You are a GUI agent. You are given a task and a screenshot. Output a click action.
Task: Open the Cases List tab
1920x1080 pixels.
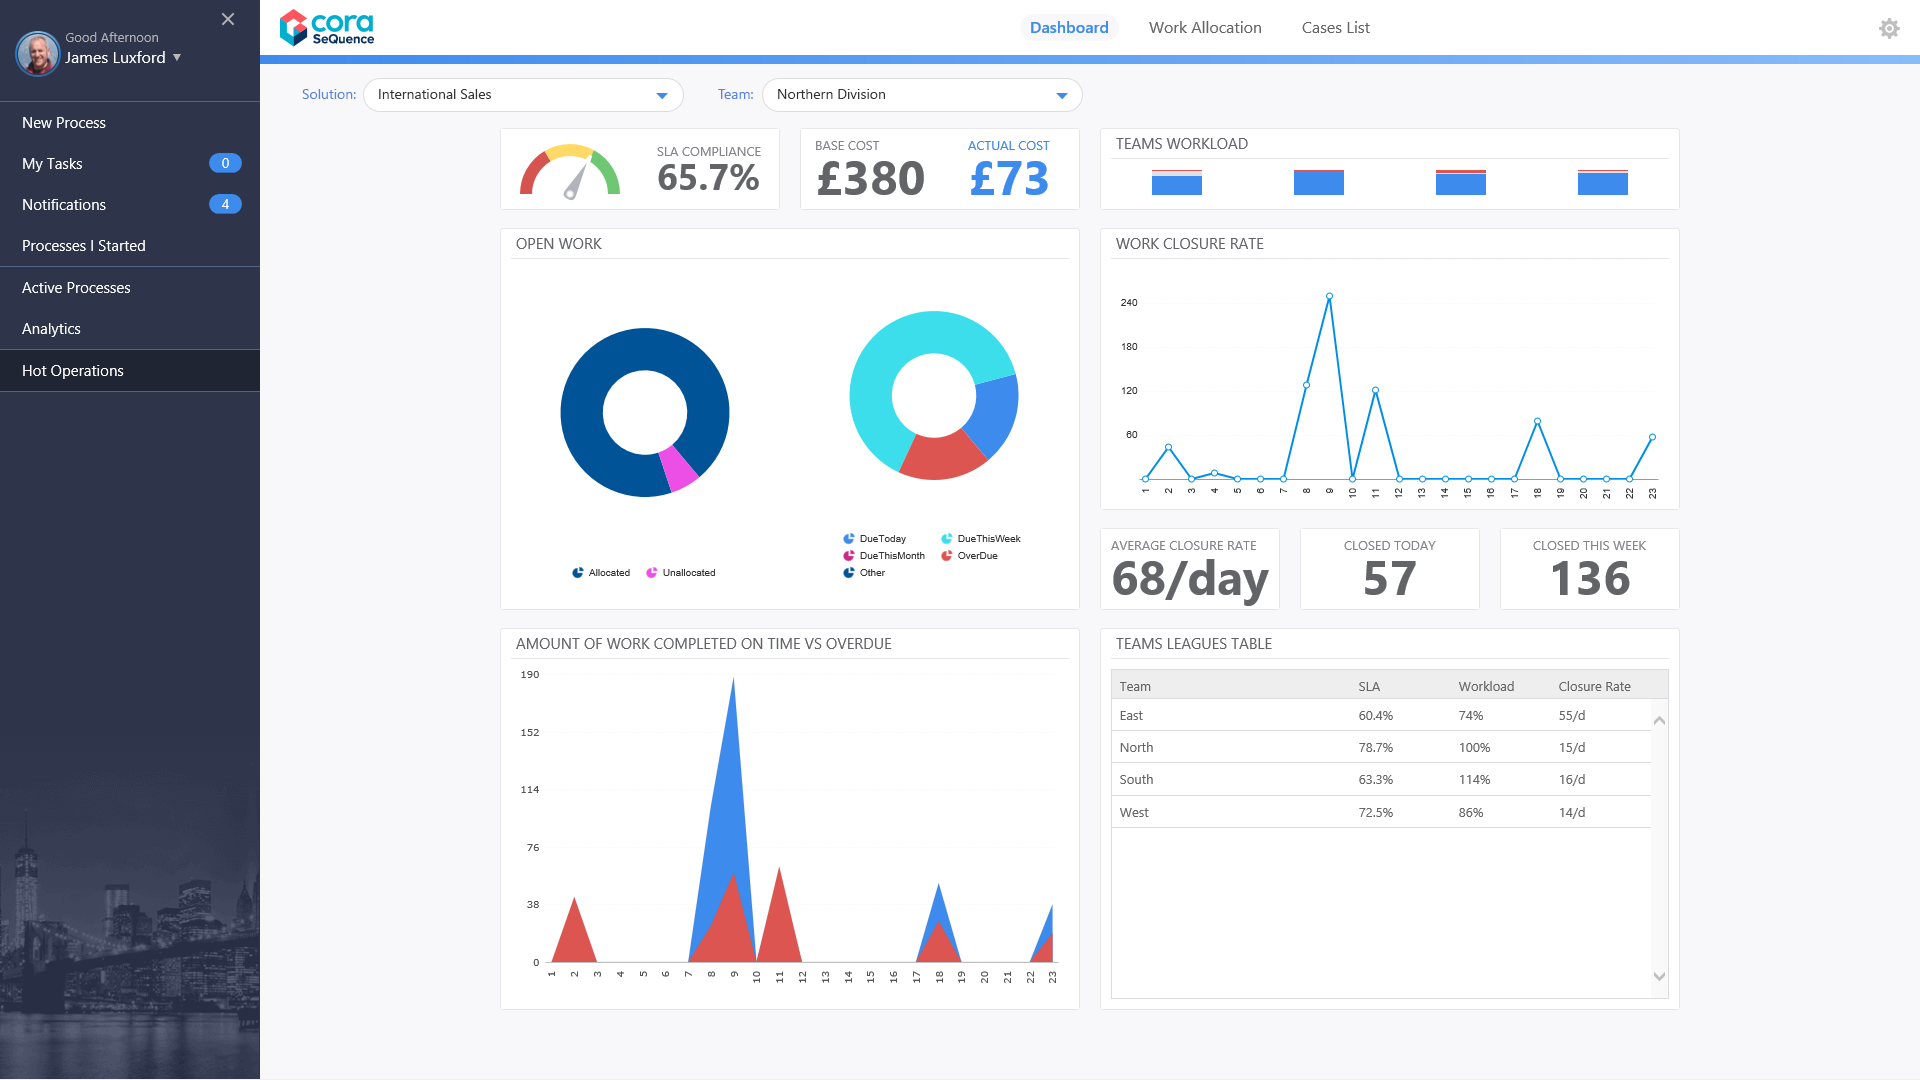click(1335, 28)
